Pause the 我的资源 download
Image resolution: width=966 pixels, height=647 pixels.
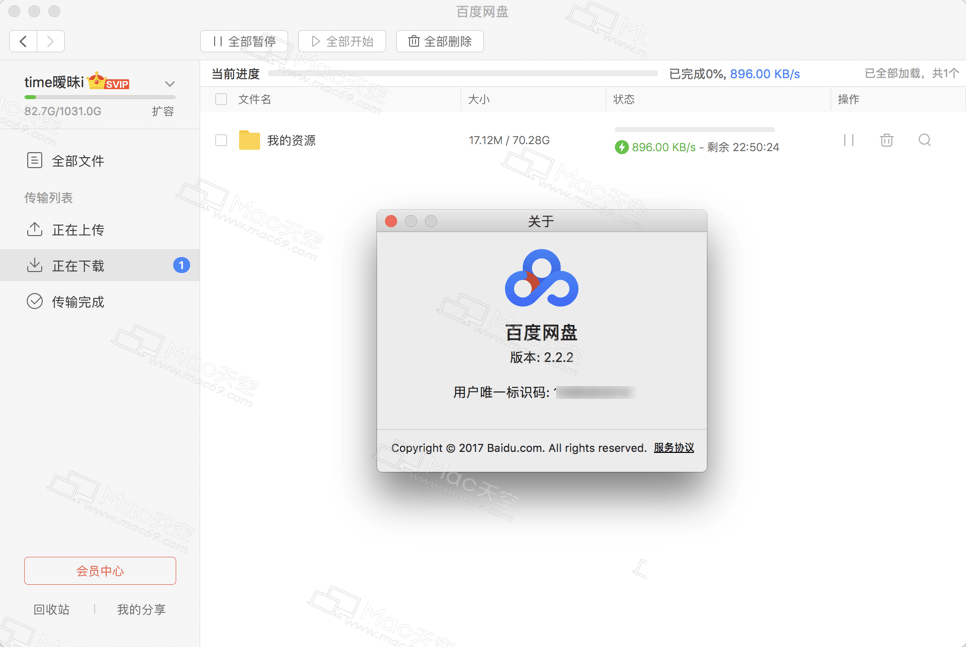coord(848,140)
